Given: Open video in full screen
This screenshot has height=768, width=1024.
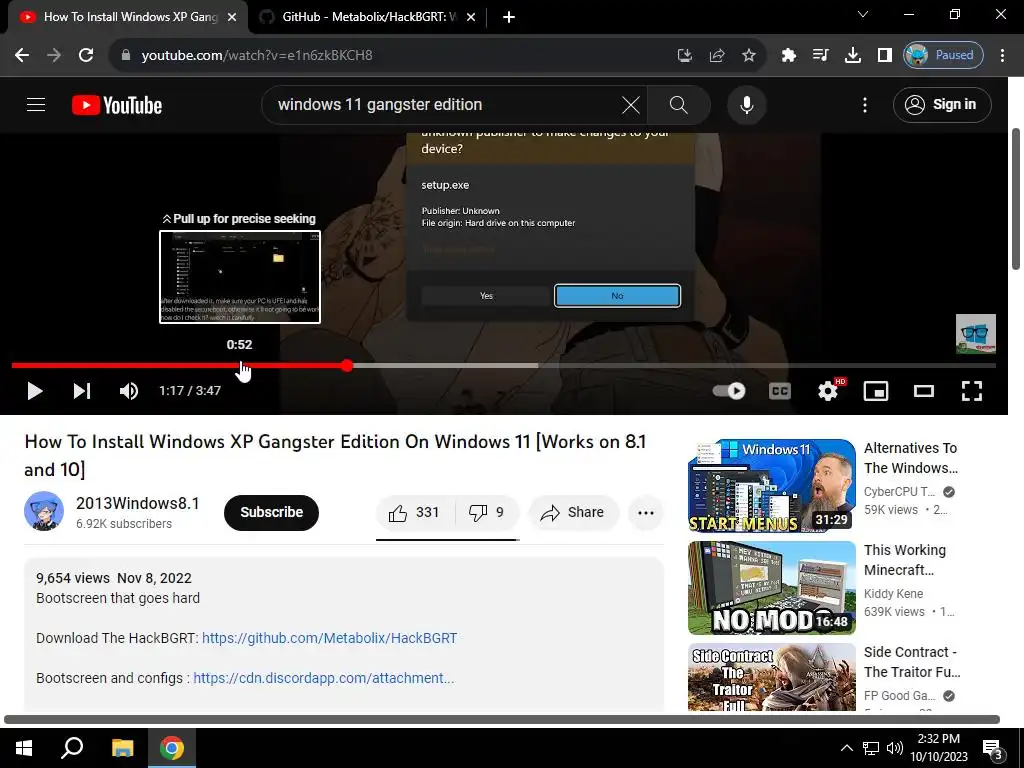Looking at the screenshot, I should (972, 391).
